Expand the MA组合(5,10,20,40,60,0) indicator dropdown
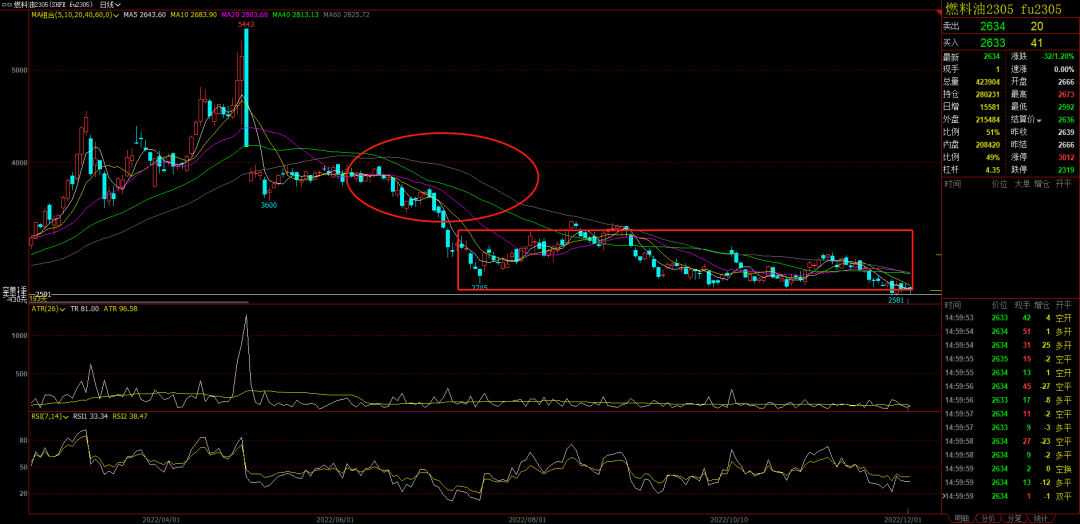1080x524 pixels. click(75, 14)
